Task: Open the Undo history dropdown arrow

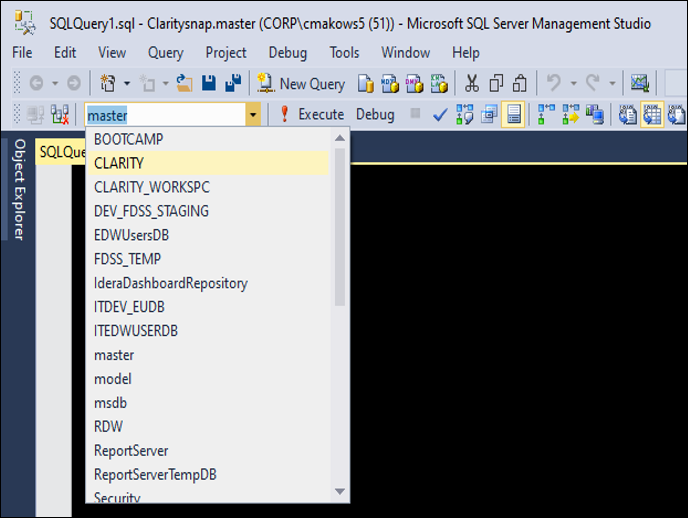Action: pyautogui.click(x=572, y=84)
